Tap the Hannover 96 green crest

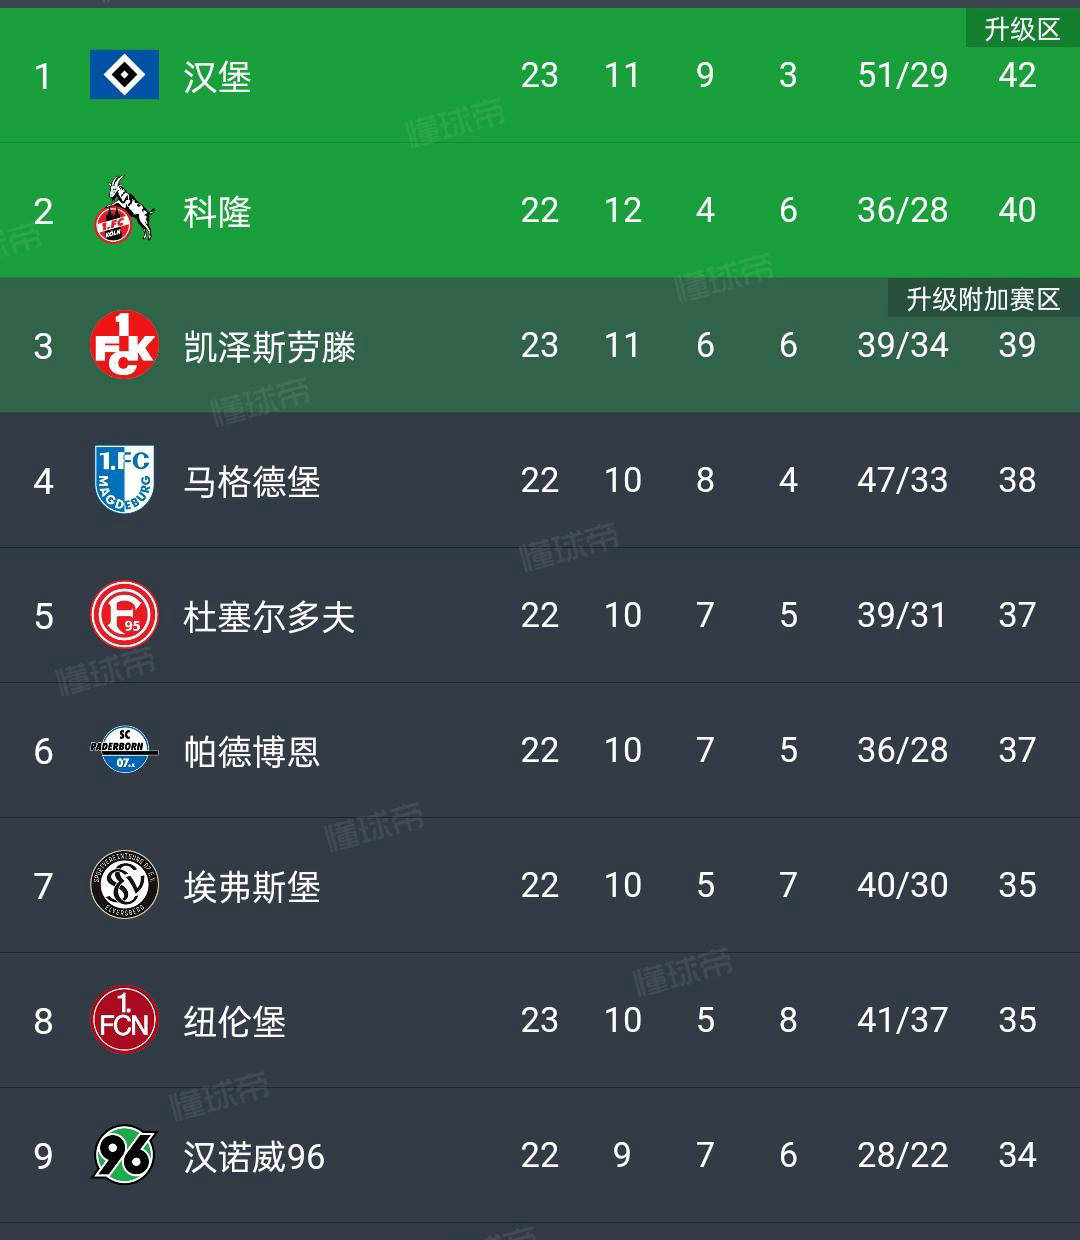pyautogui.click(x=124, y=1155)
